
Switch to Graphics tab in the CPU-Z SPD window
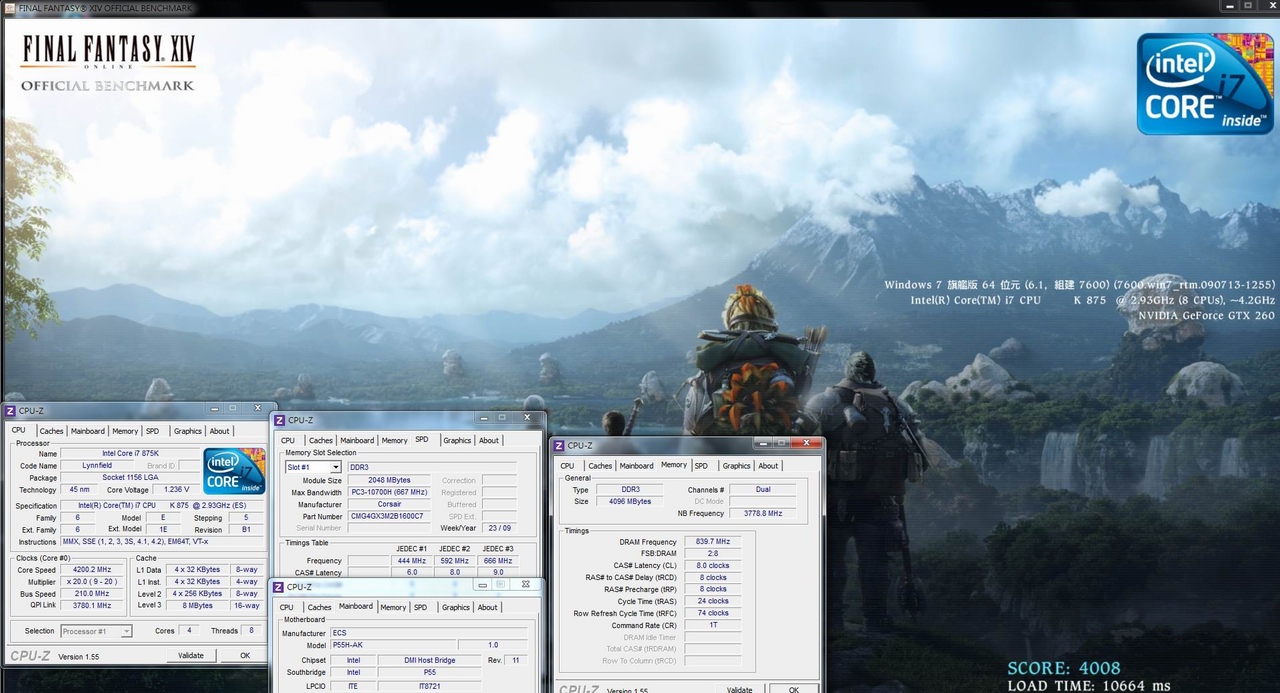tap(457, 440)
